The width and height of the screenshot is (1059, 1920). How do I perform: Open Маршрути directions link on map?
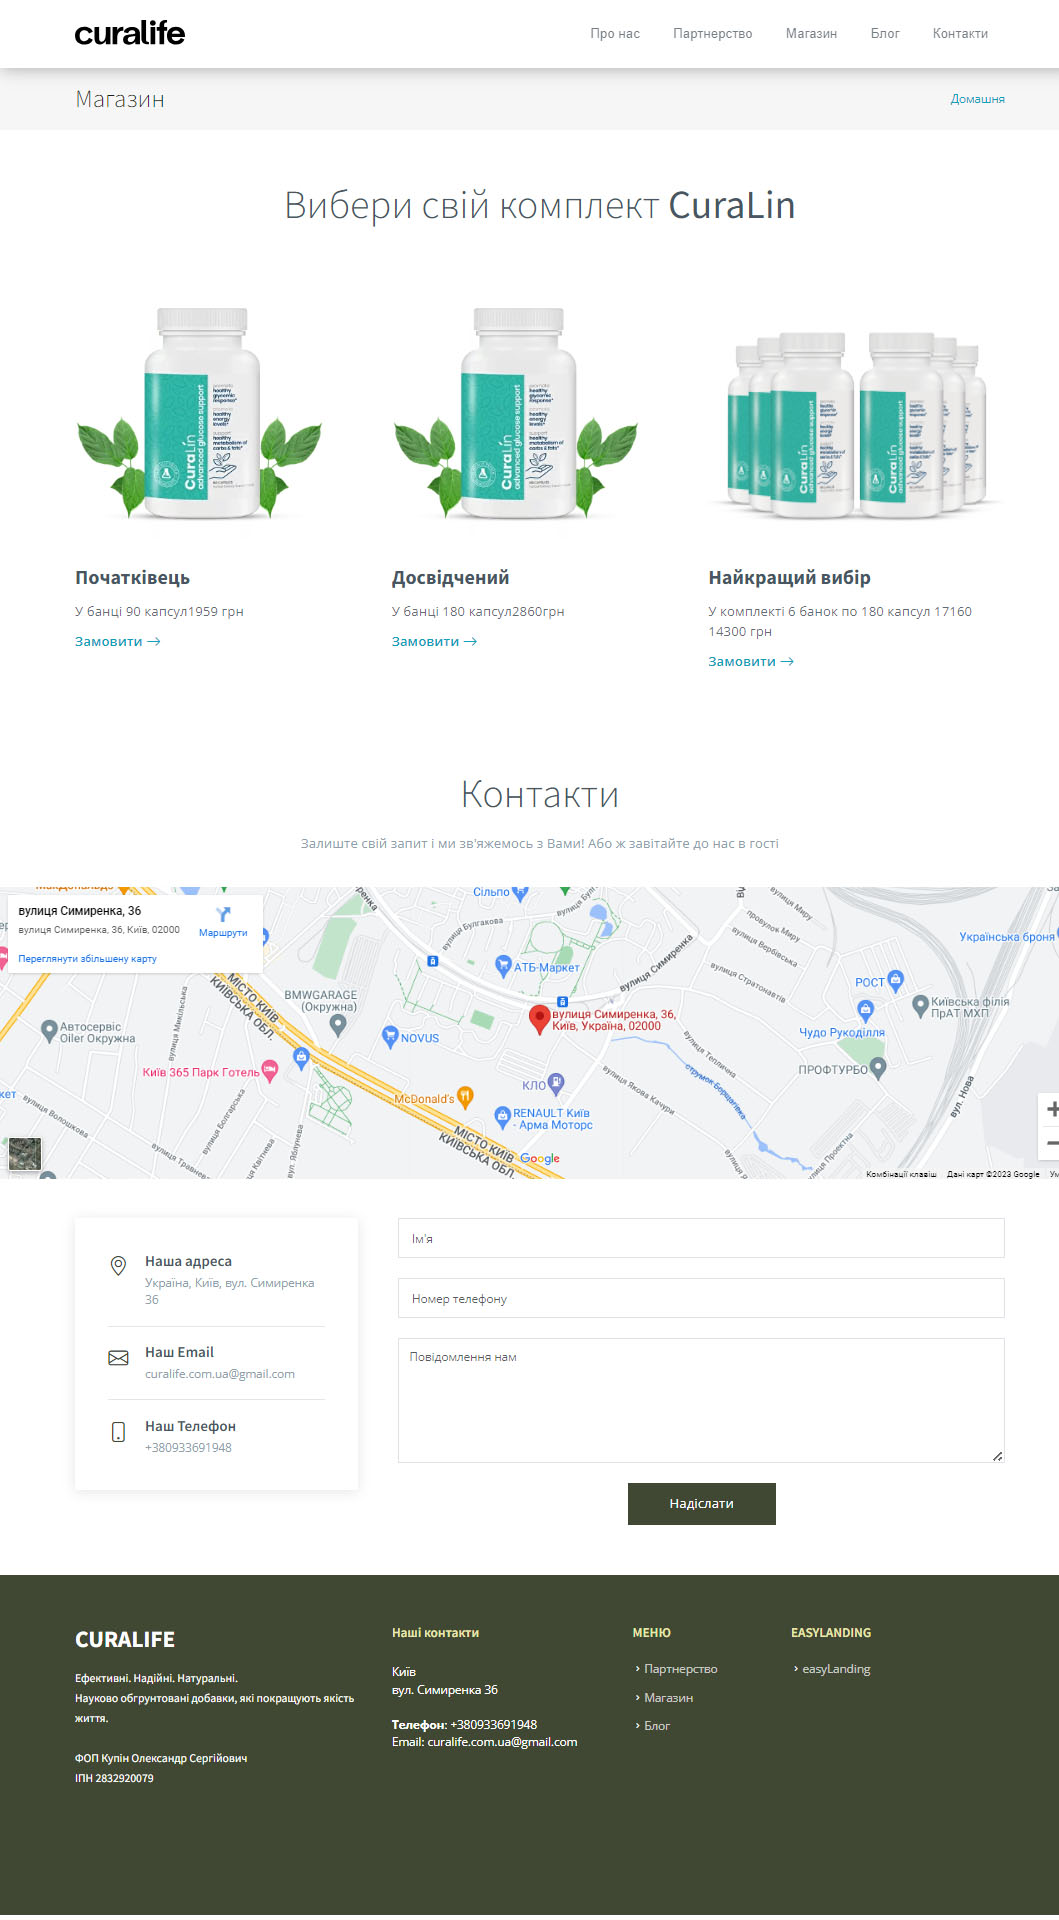pyautogui.click(x=223, y=933)
